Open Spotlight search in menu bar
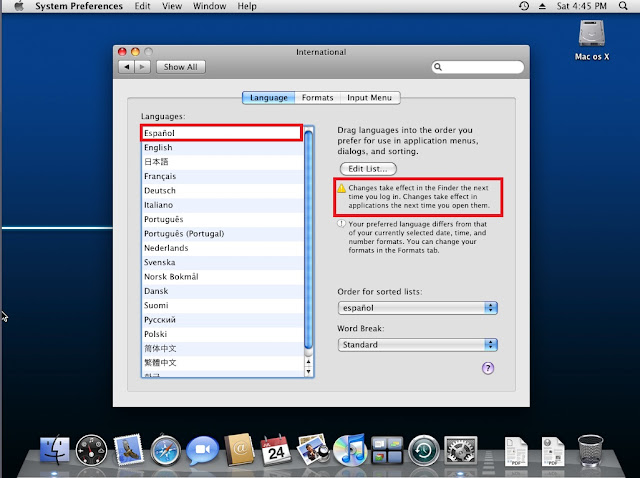Viewport: 640px width, 478px height. [623, 6]
